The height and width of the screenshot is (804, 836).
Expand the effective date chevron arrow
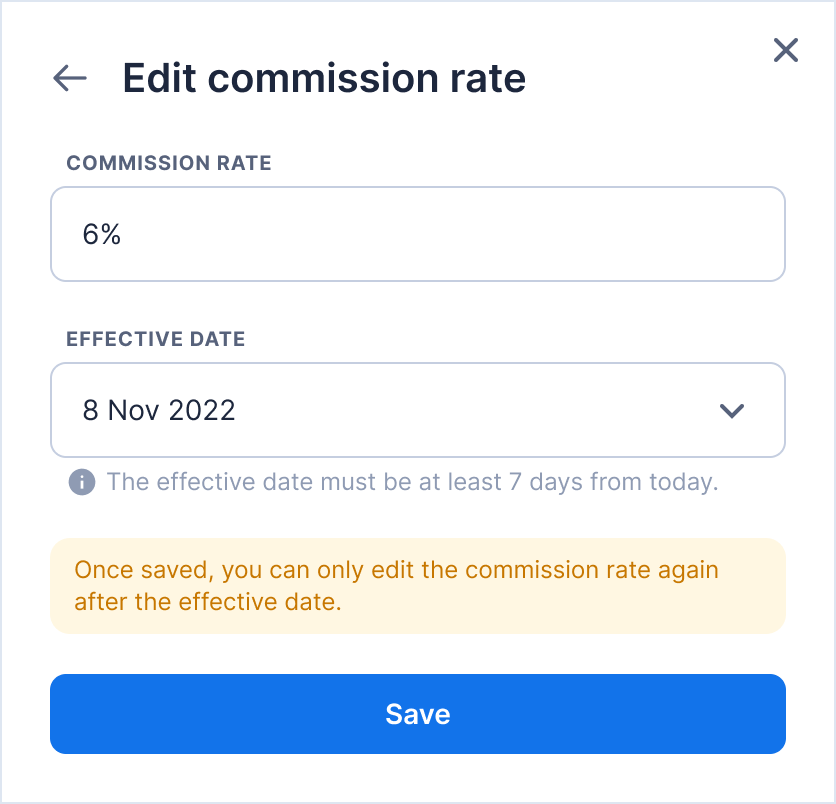(x=732, y=410)
